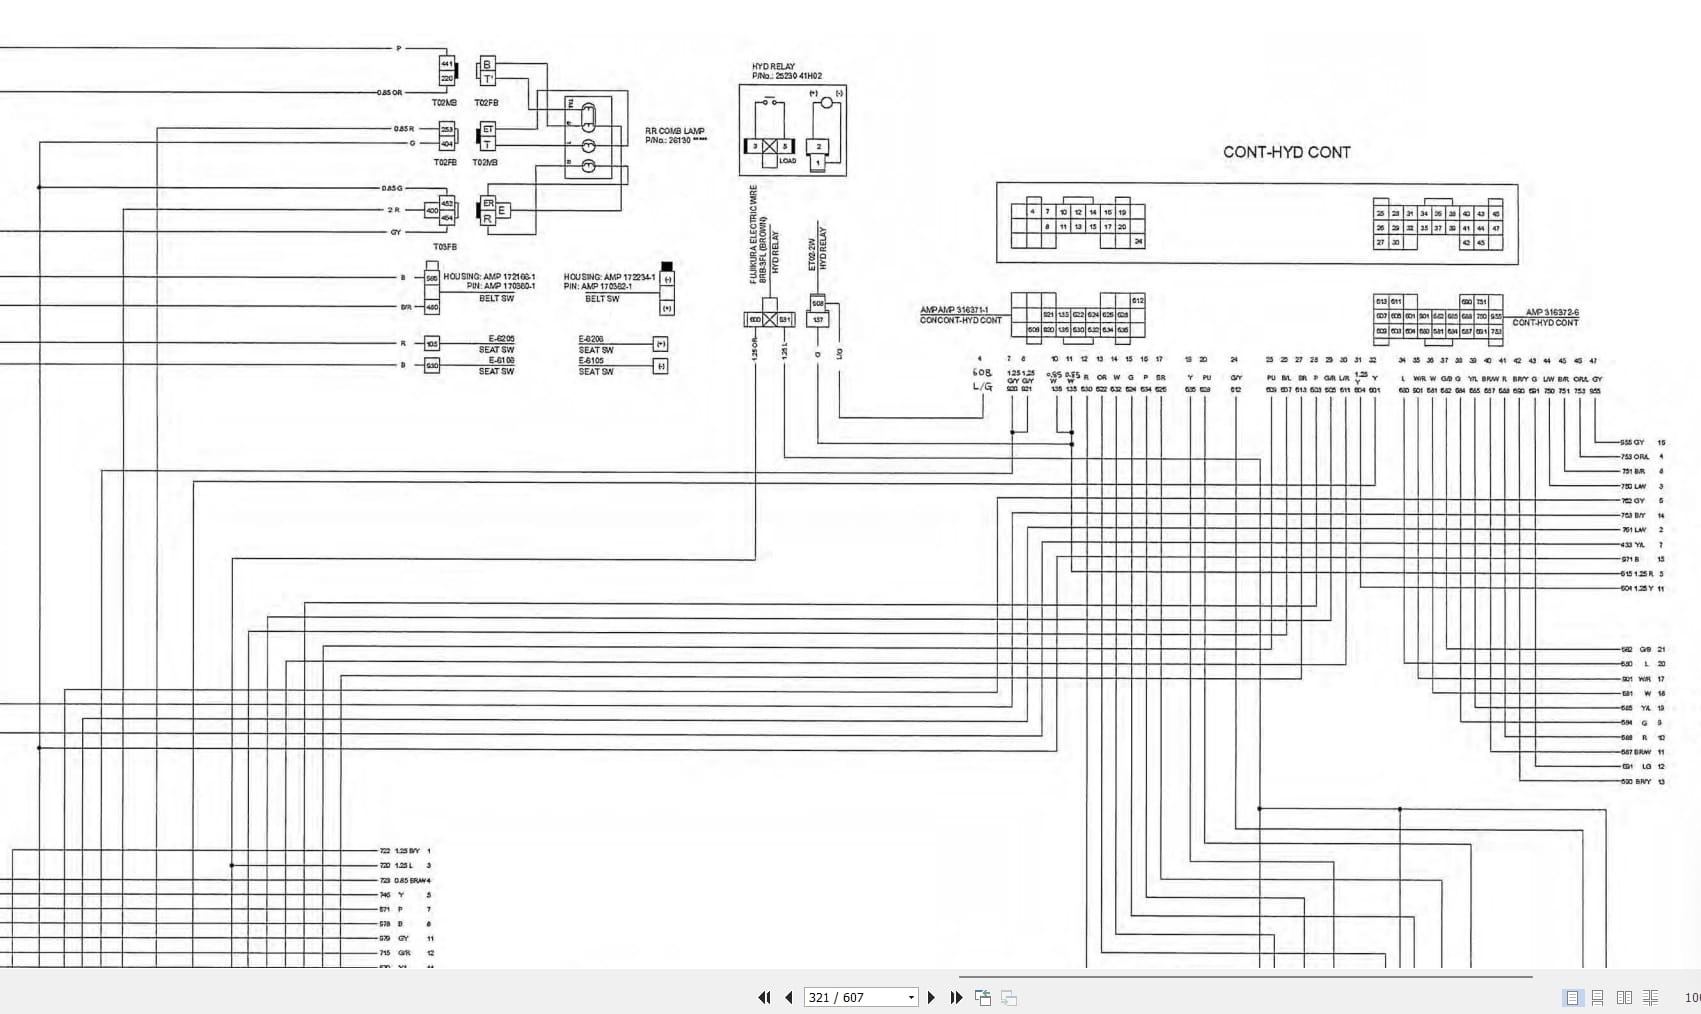Enable continuous page scrolling mode
The width and height of the screenshot is (1701, 1014).
point(1596,997)
